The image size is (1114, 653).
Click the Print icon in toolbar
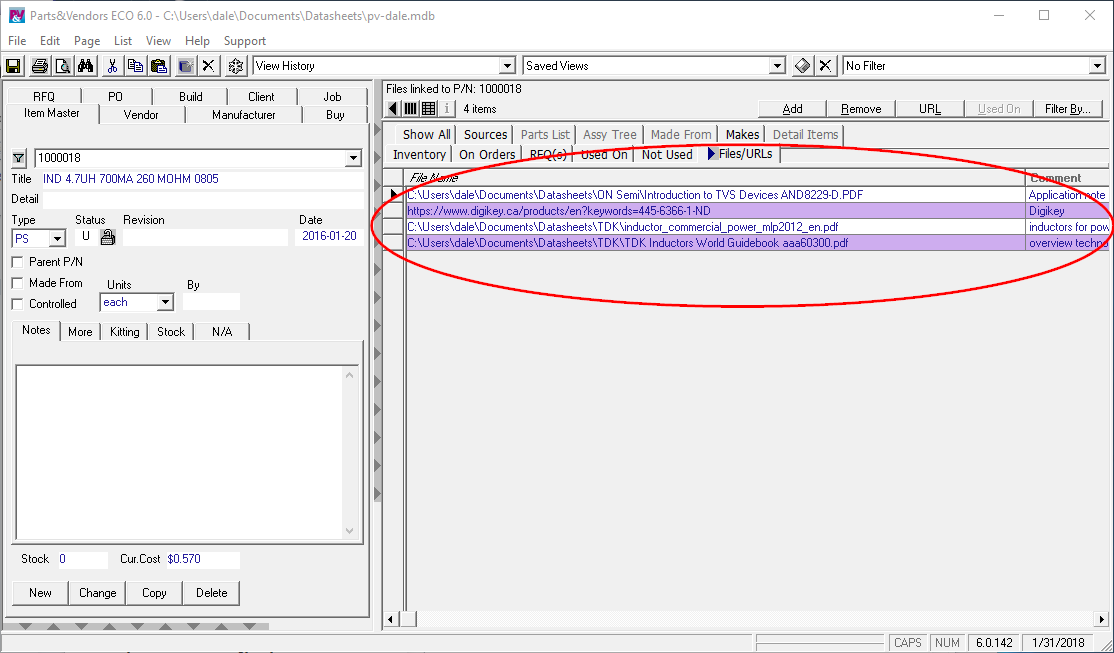(x=40, y=66)
